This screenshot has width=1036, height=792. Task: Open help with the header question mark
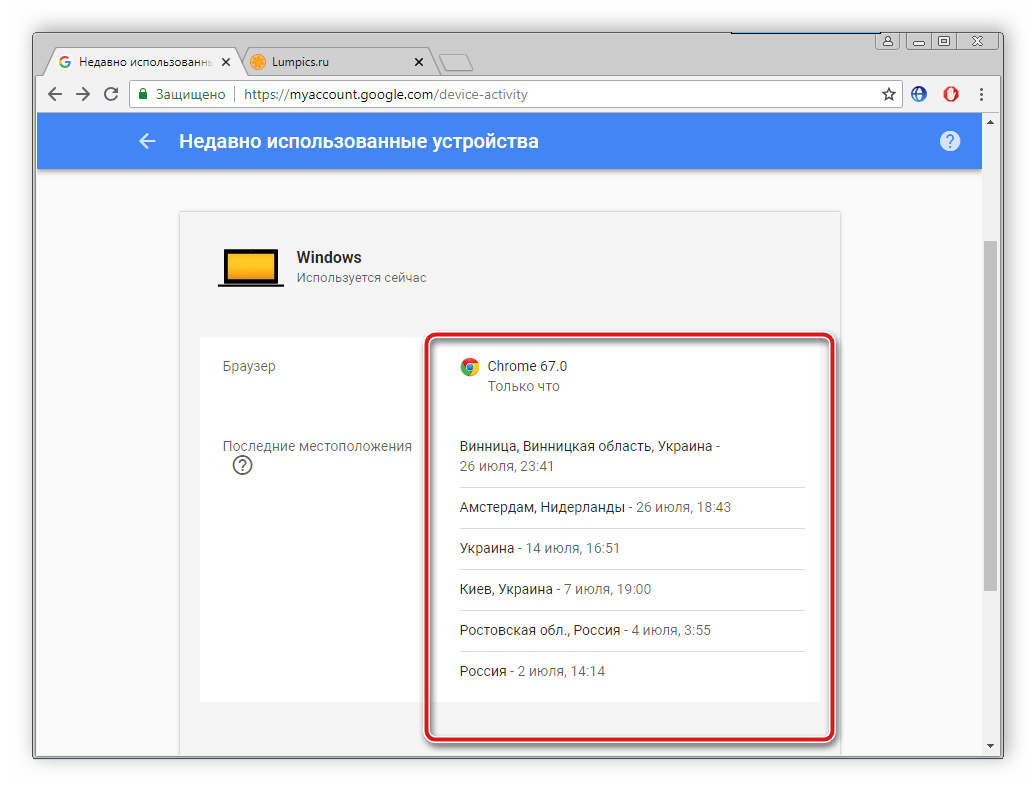950,141
